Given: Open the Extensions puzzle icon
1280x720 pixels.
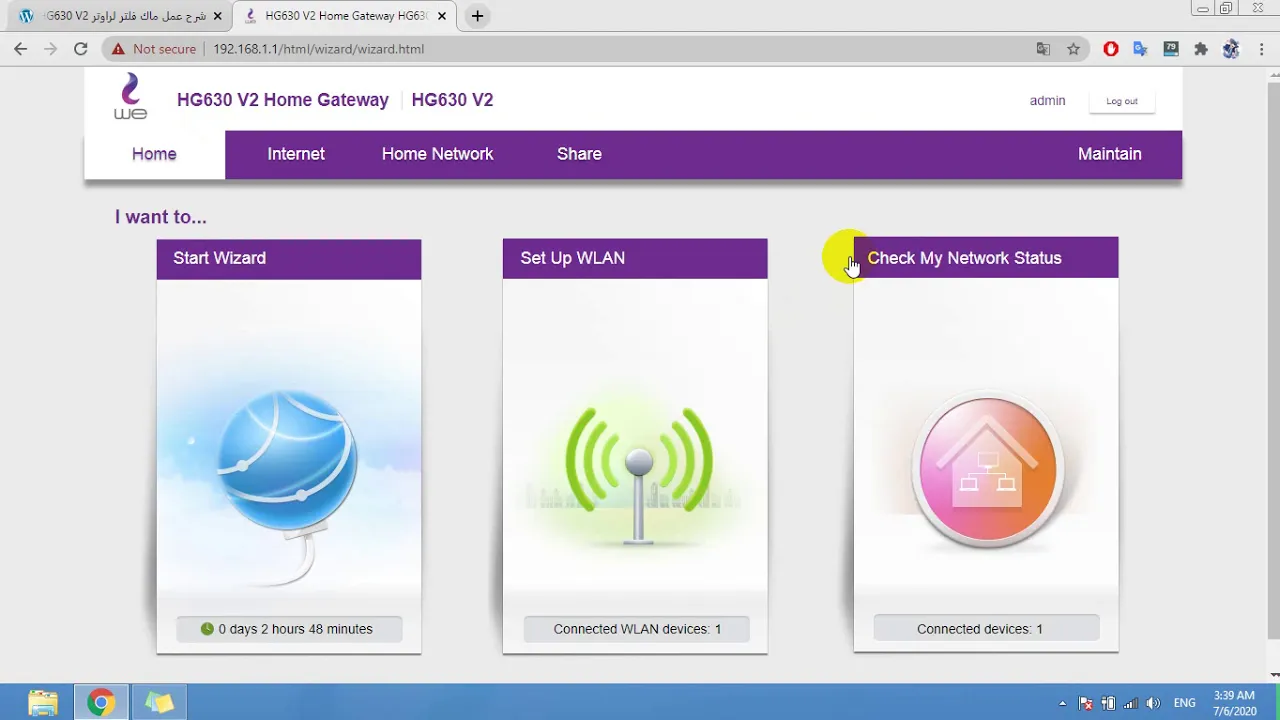Looking at the screenshot, I should [x=1201, y=49].
